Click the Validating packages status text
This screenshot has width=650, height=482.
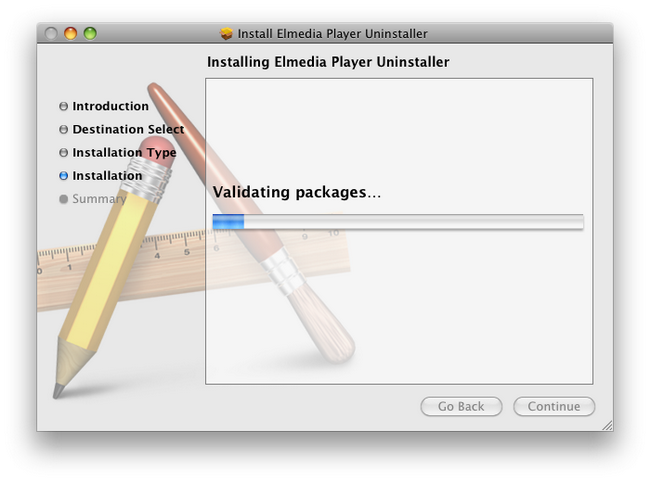coord(297,193)
